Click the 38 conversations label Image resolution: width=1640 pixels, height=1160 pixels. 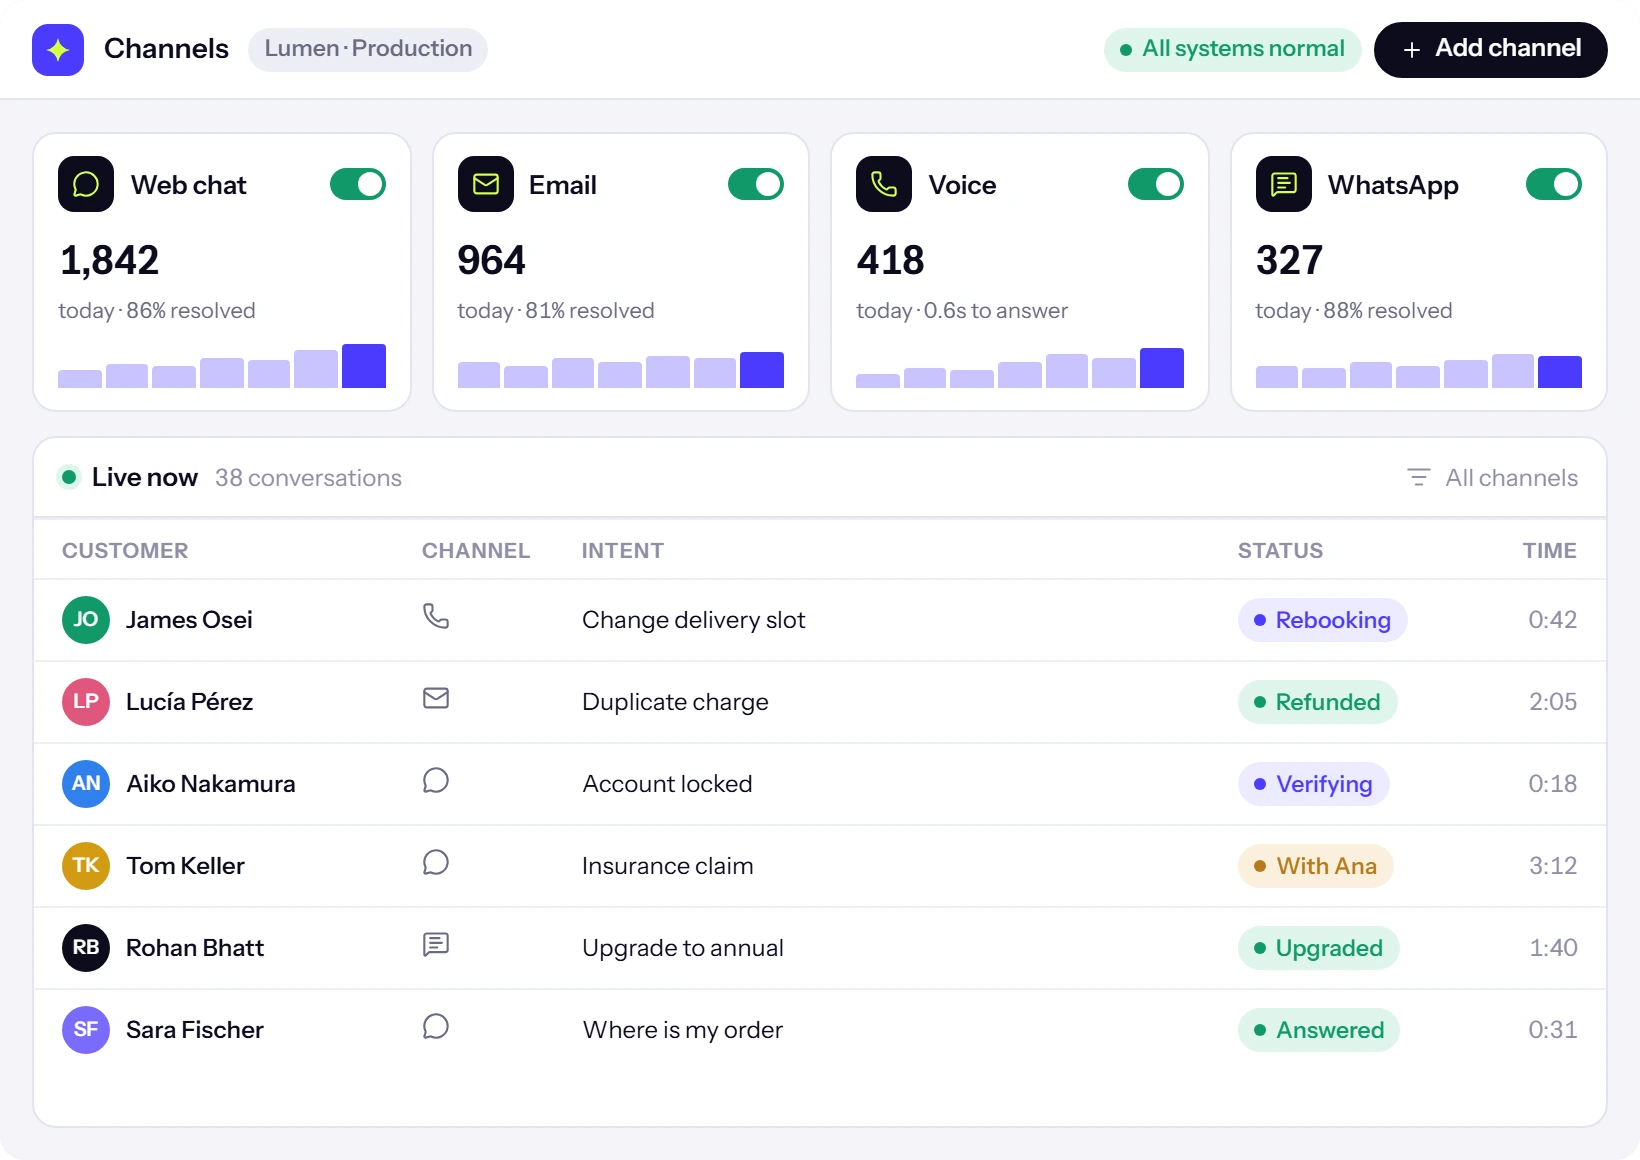pos(308,478)
